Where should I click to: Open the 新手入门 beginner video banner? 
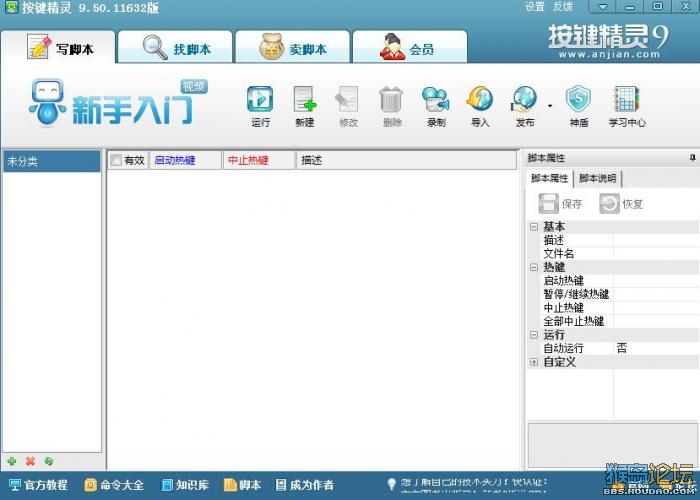[118, 104]
